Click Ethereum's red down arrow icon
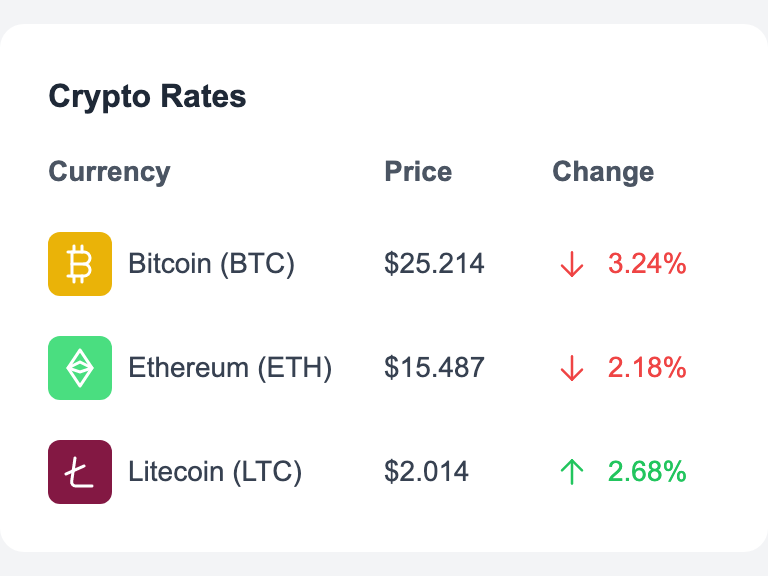Image resolution: width=768 pixels, height=576 pixels. click(x=572, y=368)
